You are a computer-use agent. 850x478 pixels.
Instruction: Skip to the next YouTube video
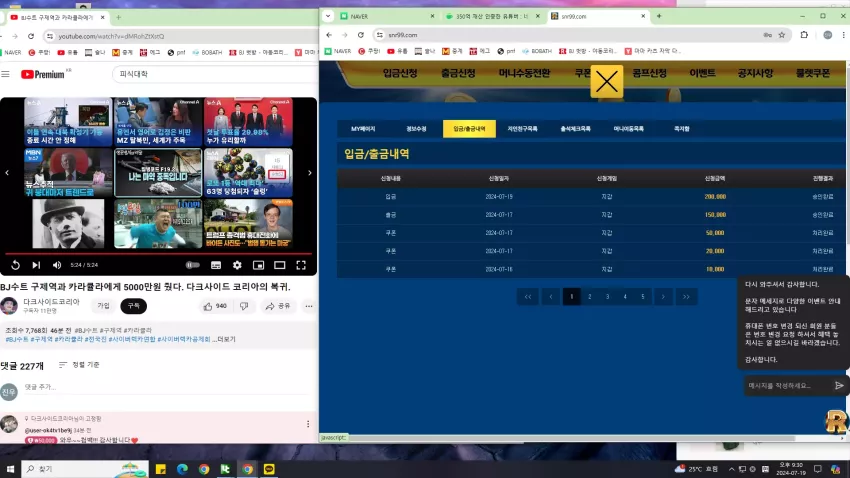pos(36,265)
